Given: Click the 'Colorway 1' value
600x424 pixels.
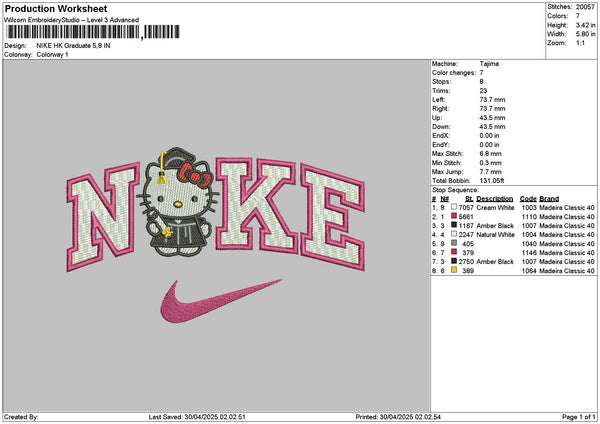Looking at the screenshot, I should 52,55.
